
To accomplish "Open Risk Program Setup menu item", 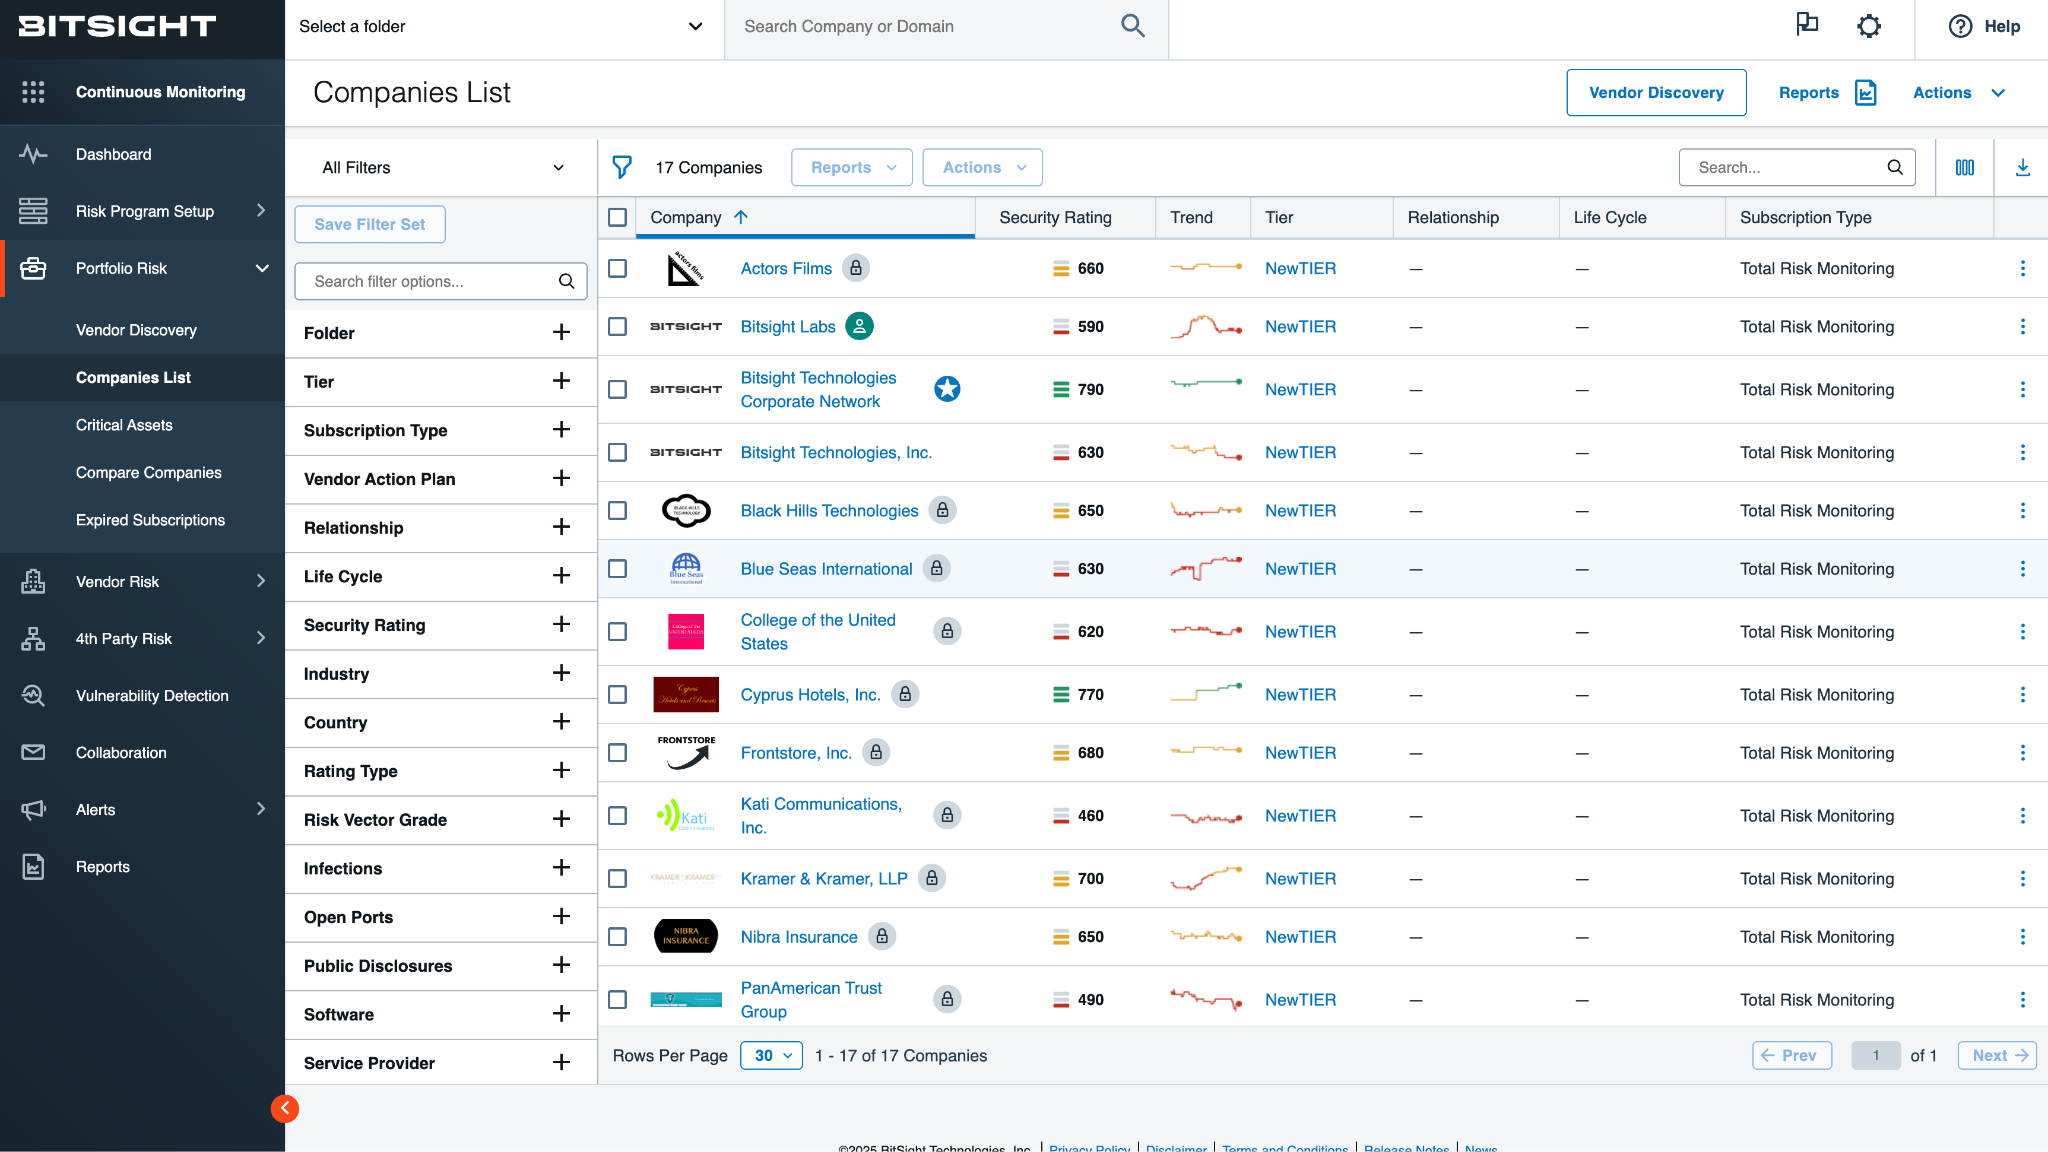I will (x=143, y=211).
